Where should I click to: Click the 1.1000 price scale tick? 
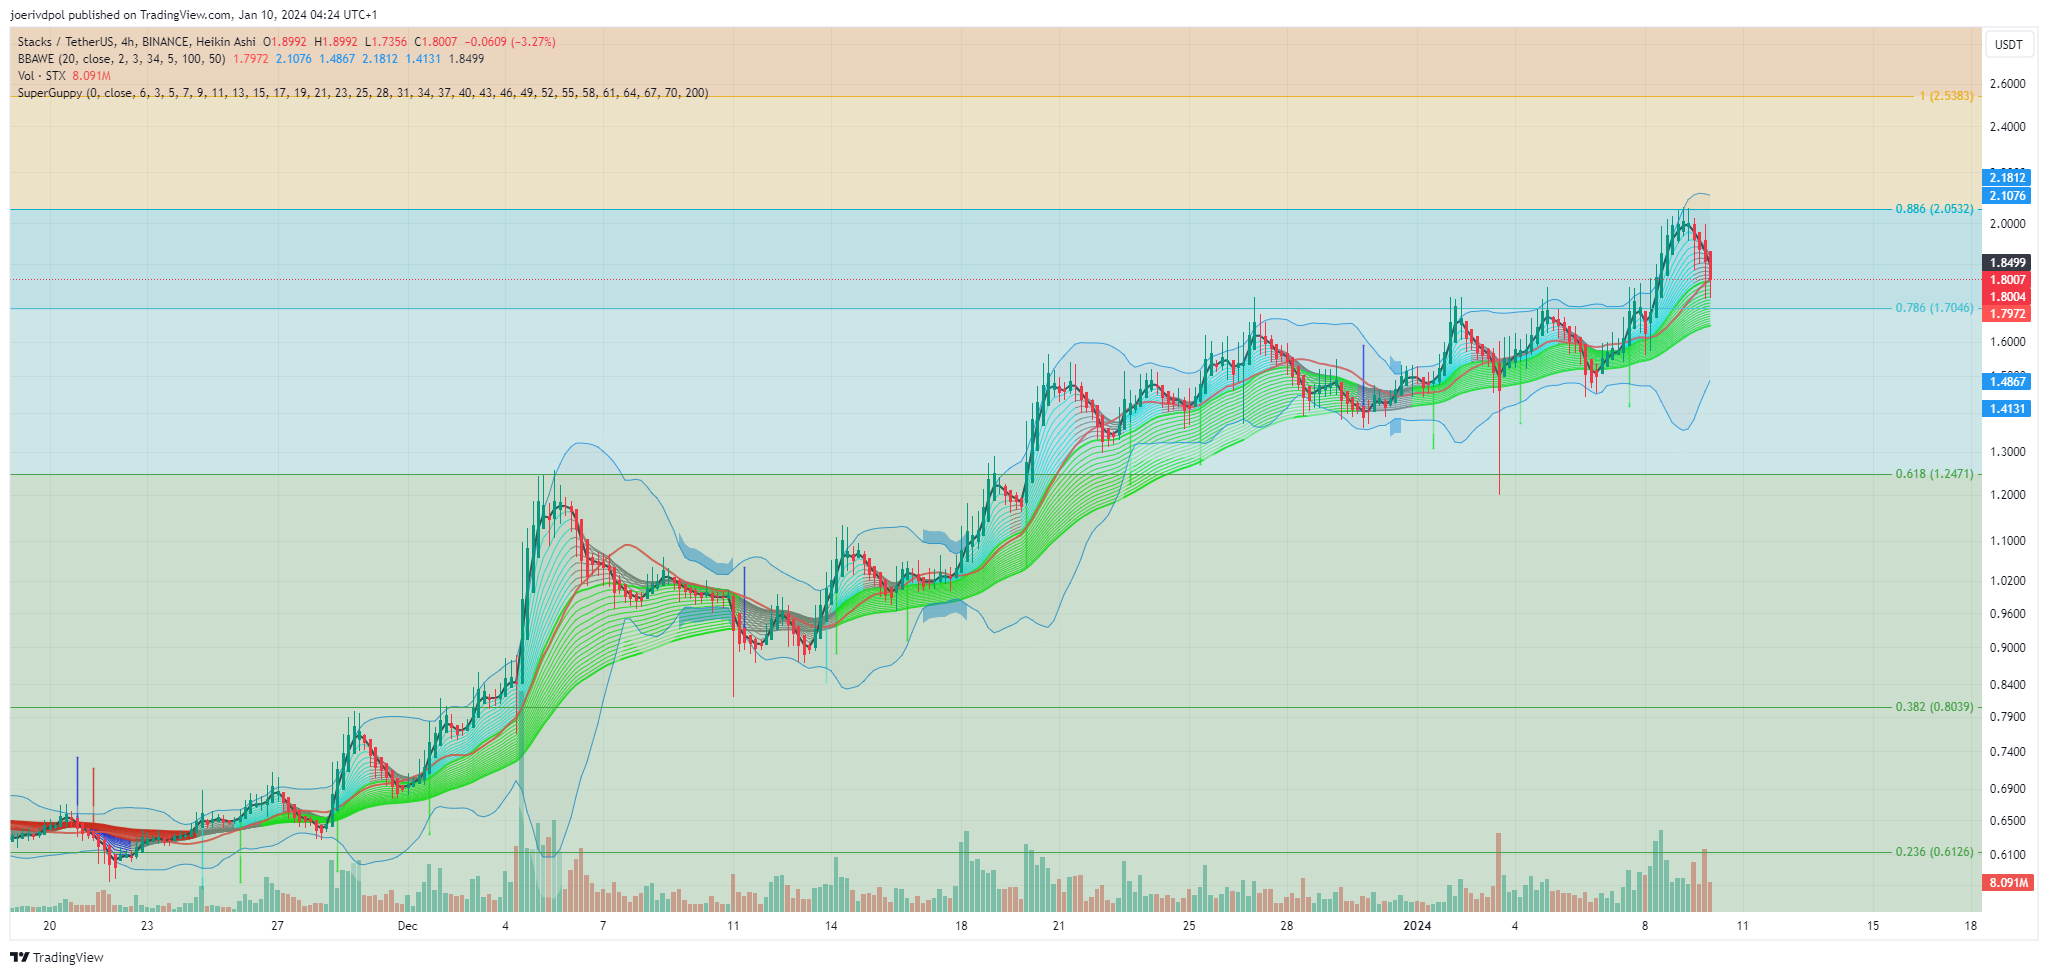point(2007,541)
